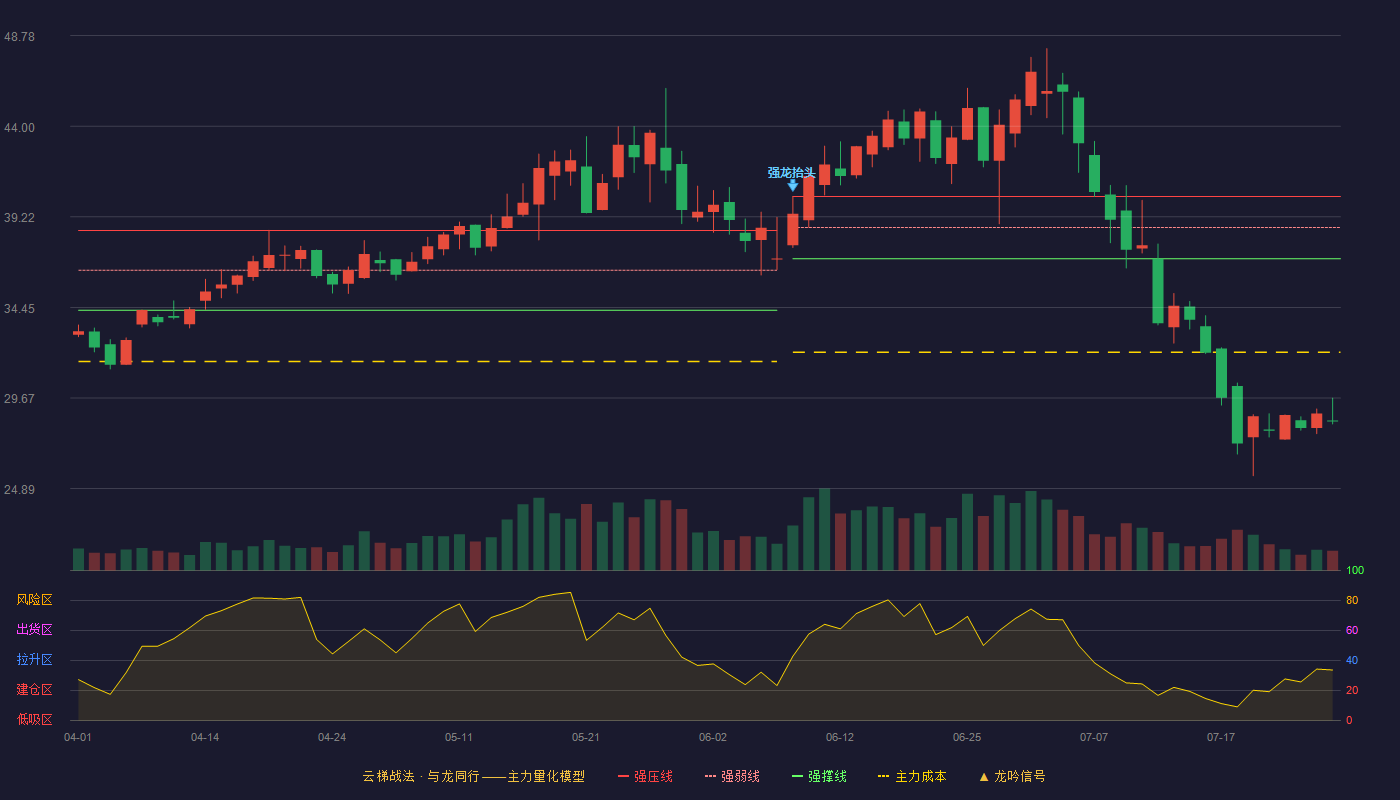Click the 05-21 date label
This screenshot has height=800, width=1400.
pyautogui.click(x=586, y=737)
